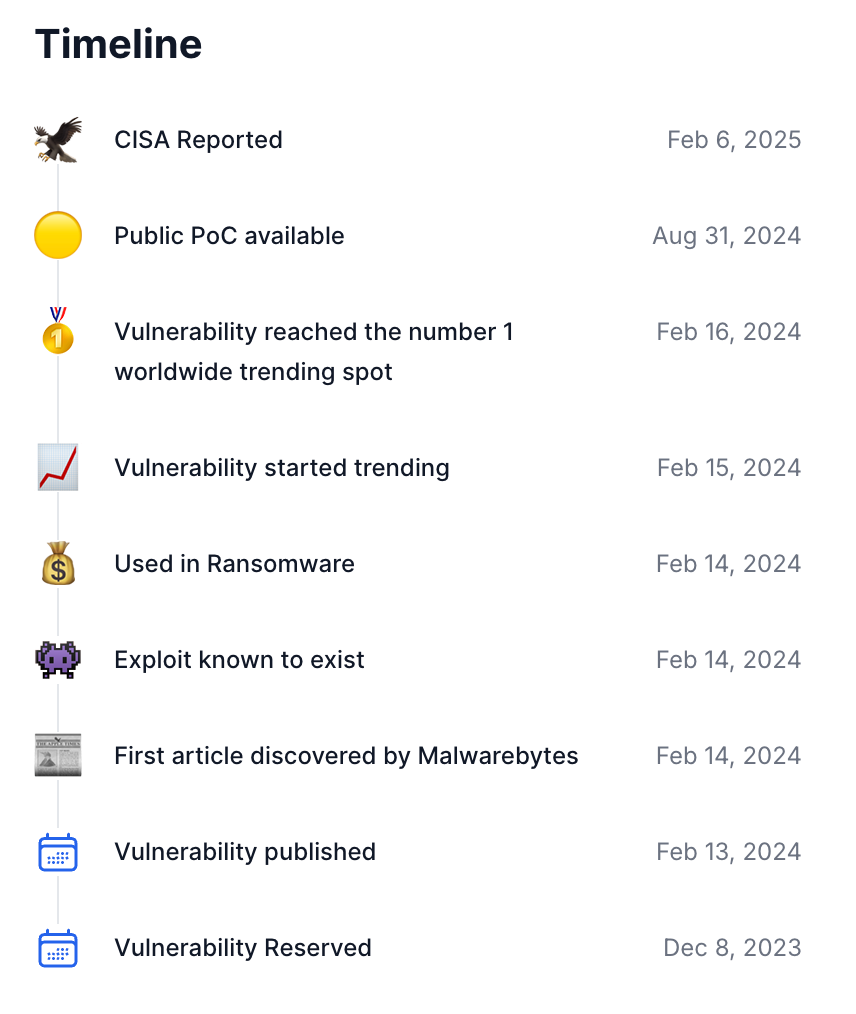Click the Feb 13, 2024 date
Viewport: 856px width, 1014px height.
point(729,852)
